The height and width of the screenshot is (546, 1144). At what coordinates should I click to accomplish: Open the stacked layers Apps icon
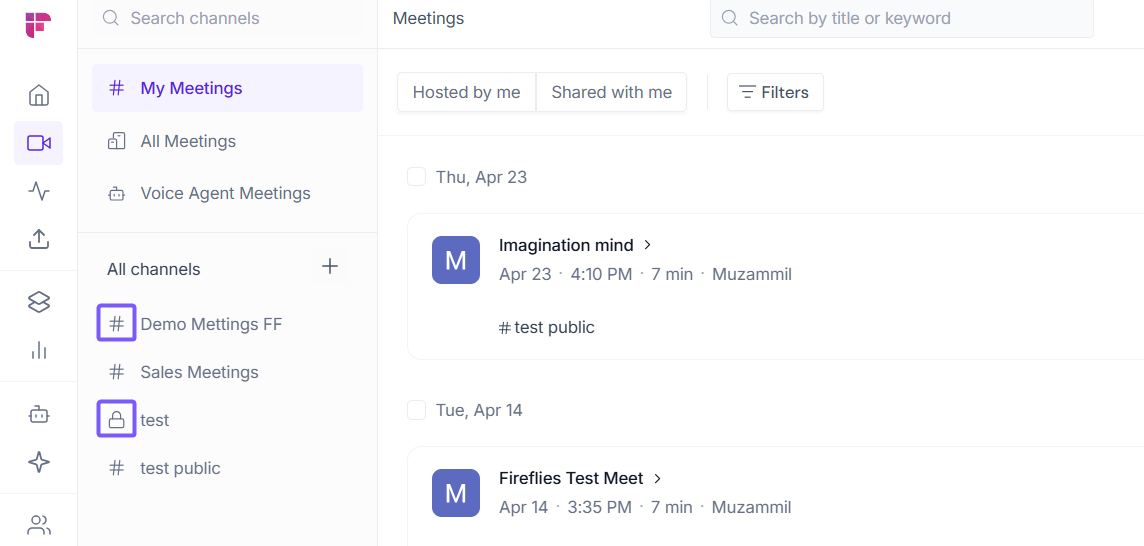pyautogui.click(x=39, y=302)
